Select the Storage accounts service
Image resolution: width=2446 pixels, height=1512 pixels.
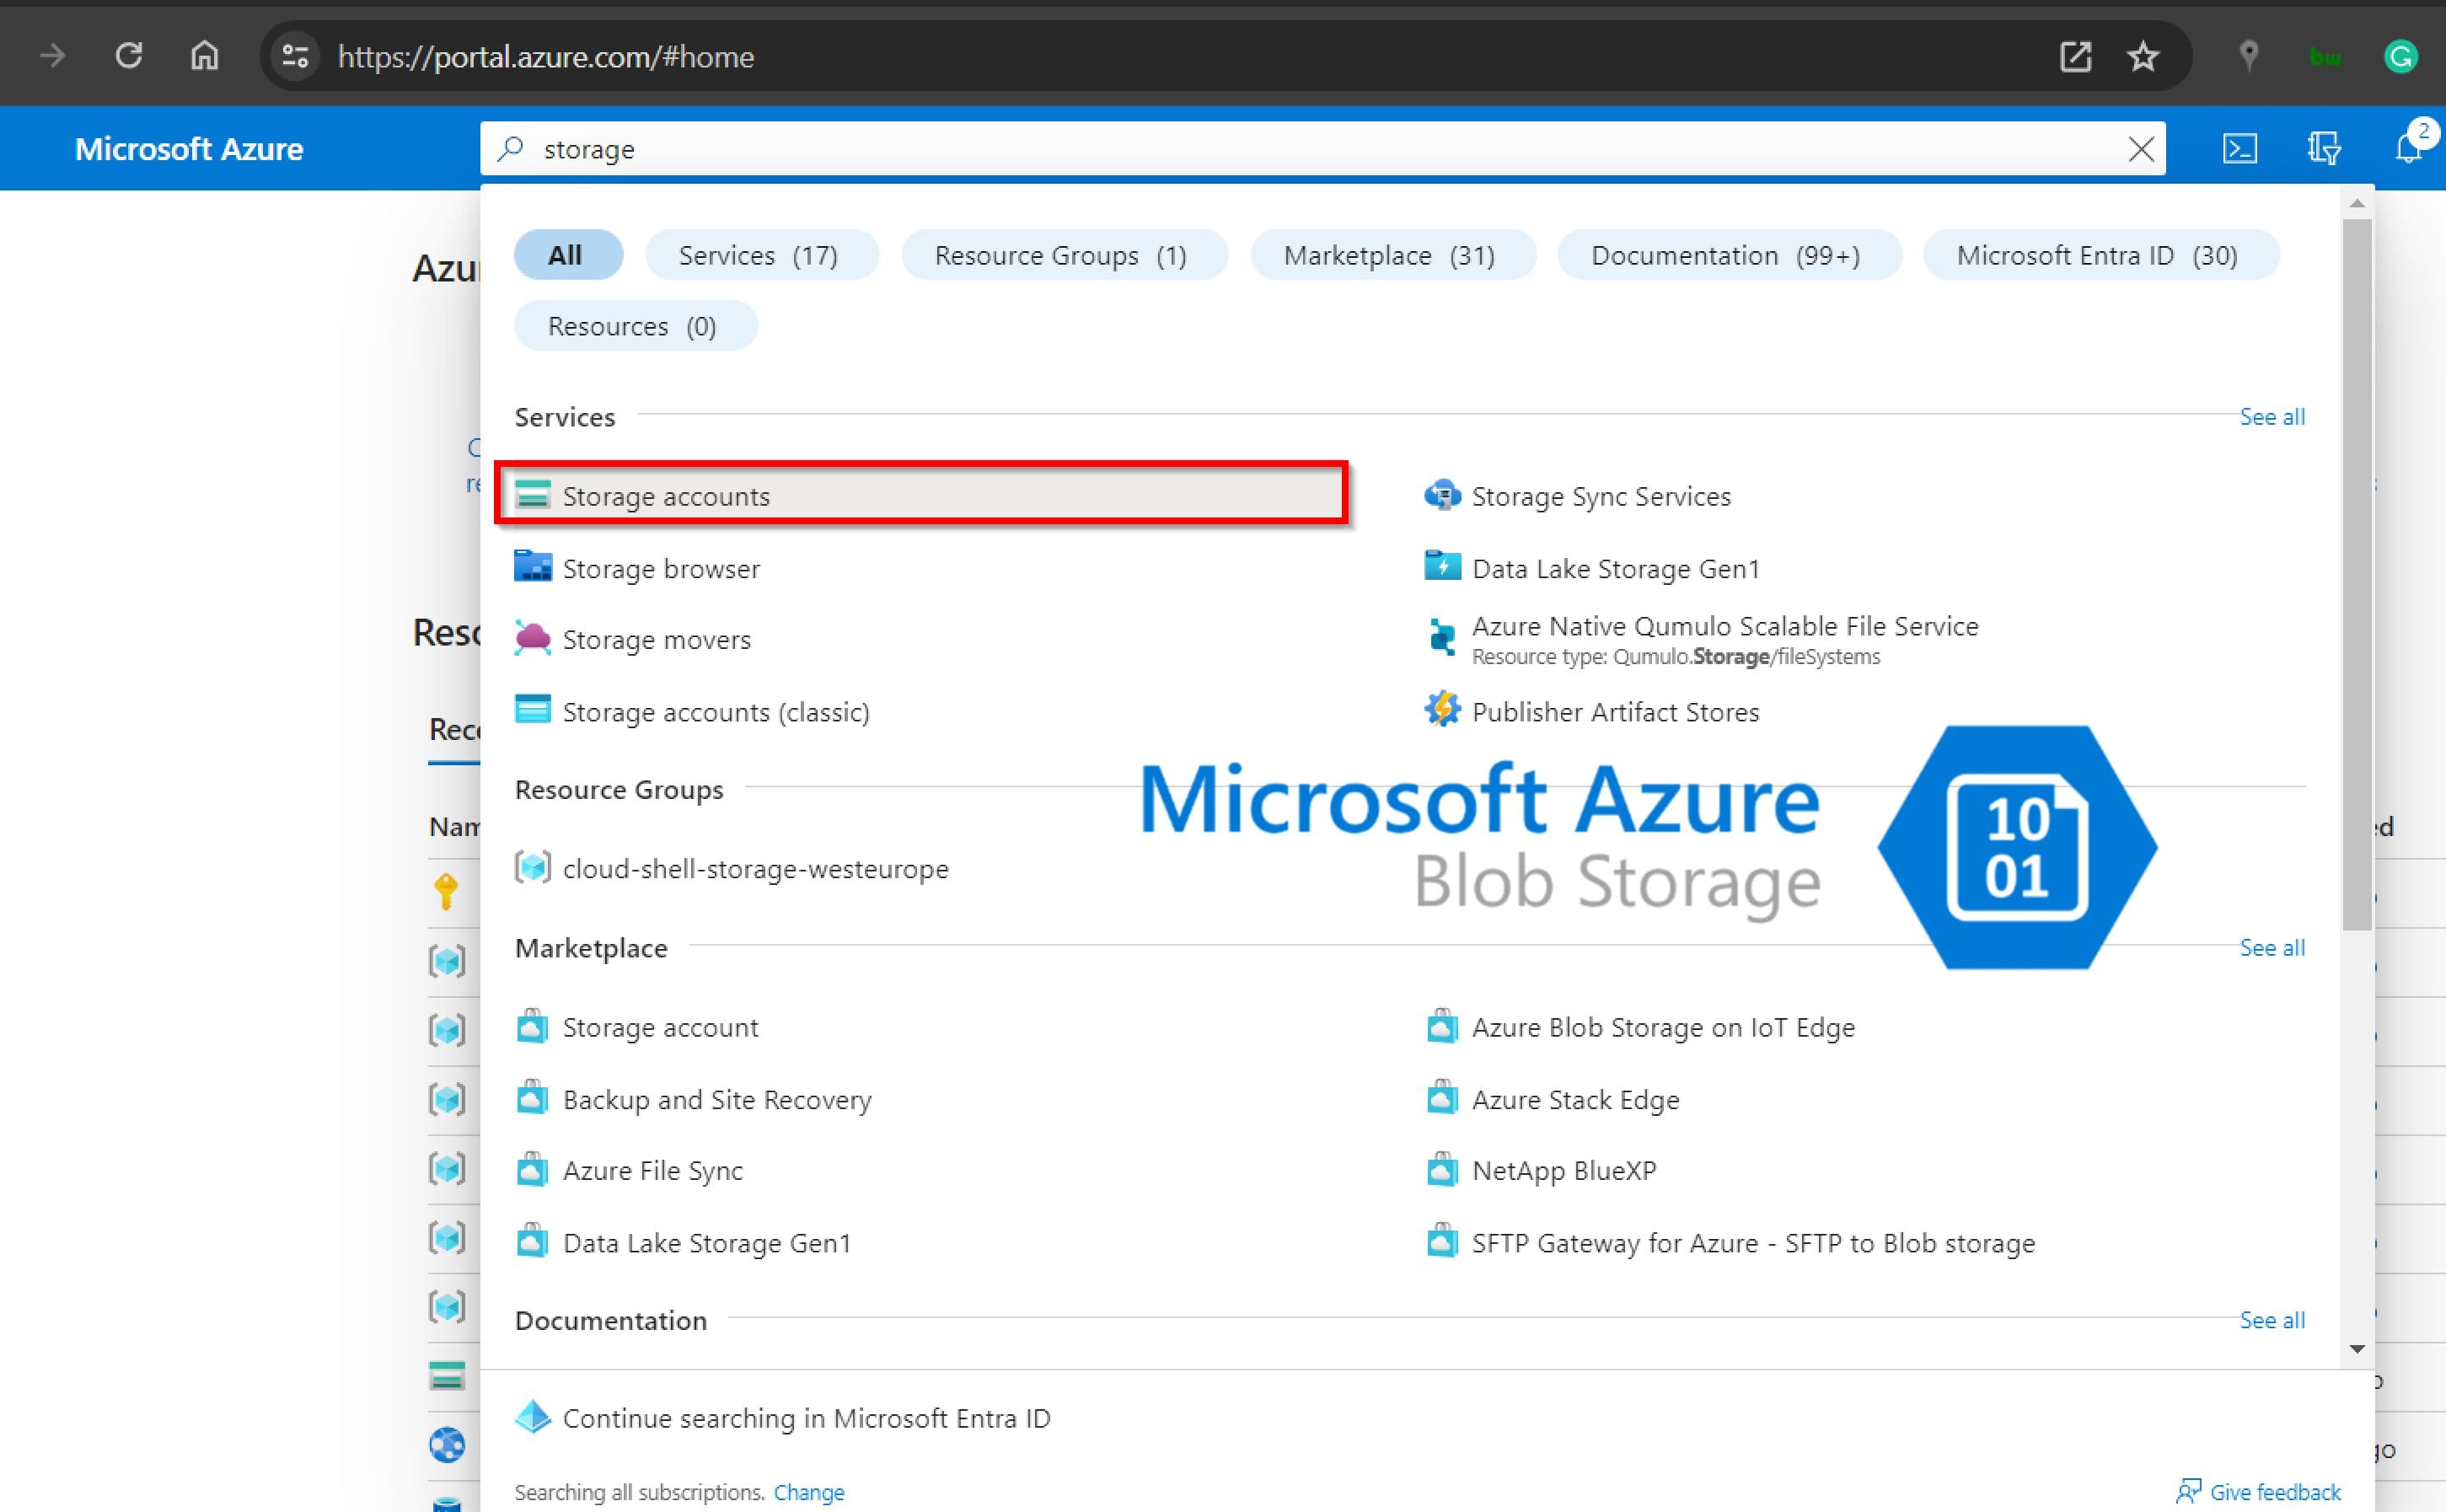(667, 495)
